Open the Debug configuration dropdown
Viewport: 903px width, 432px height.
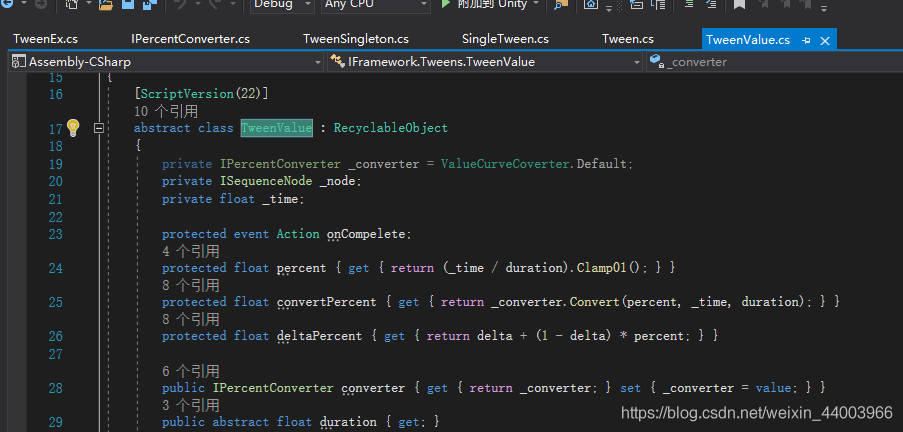click(x=282, y=5)
